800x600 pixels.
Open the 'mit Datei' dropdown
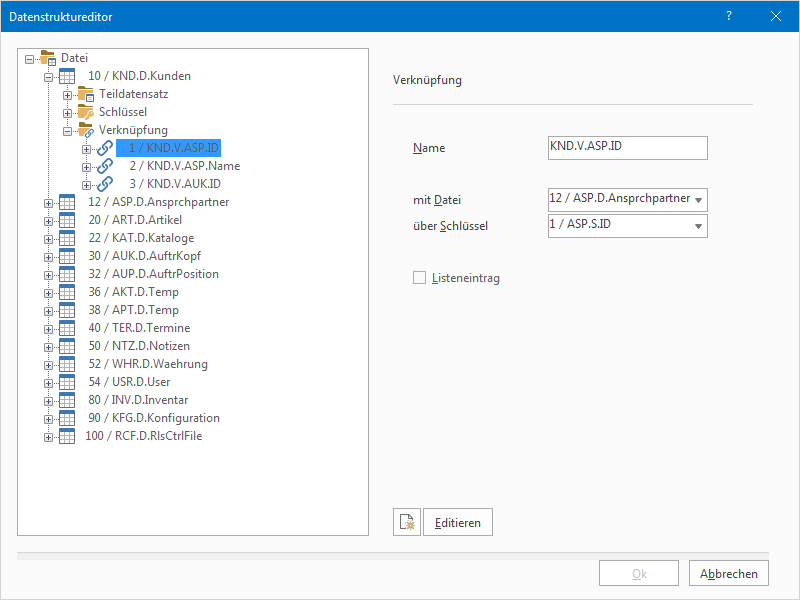698,200
